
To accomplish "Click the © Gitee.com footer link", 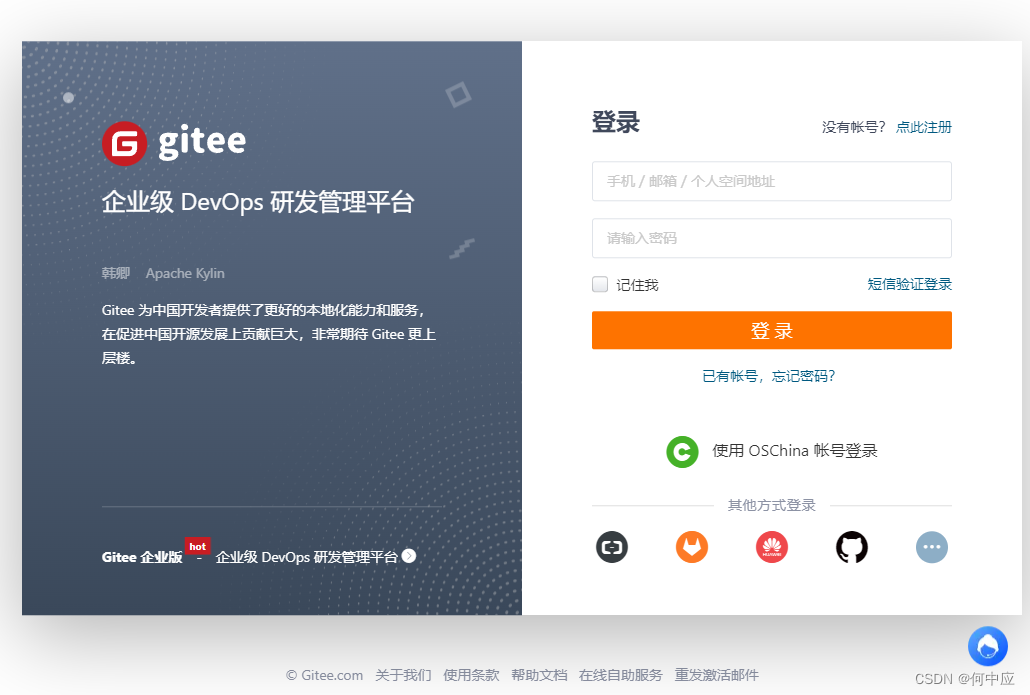I will pos(325,675).
